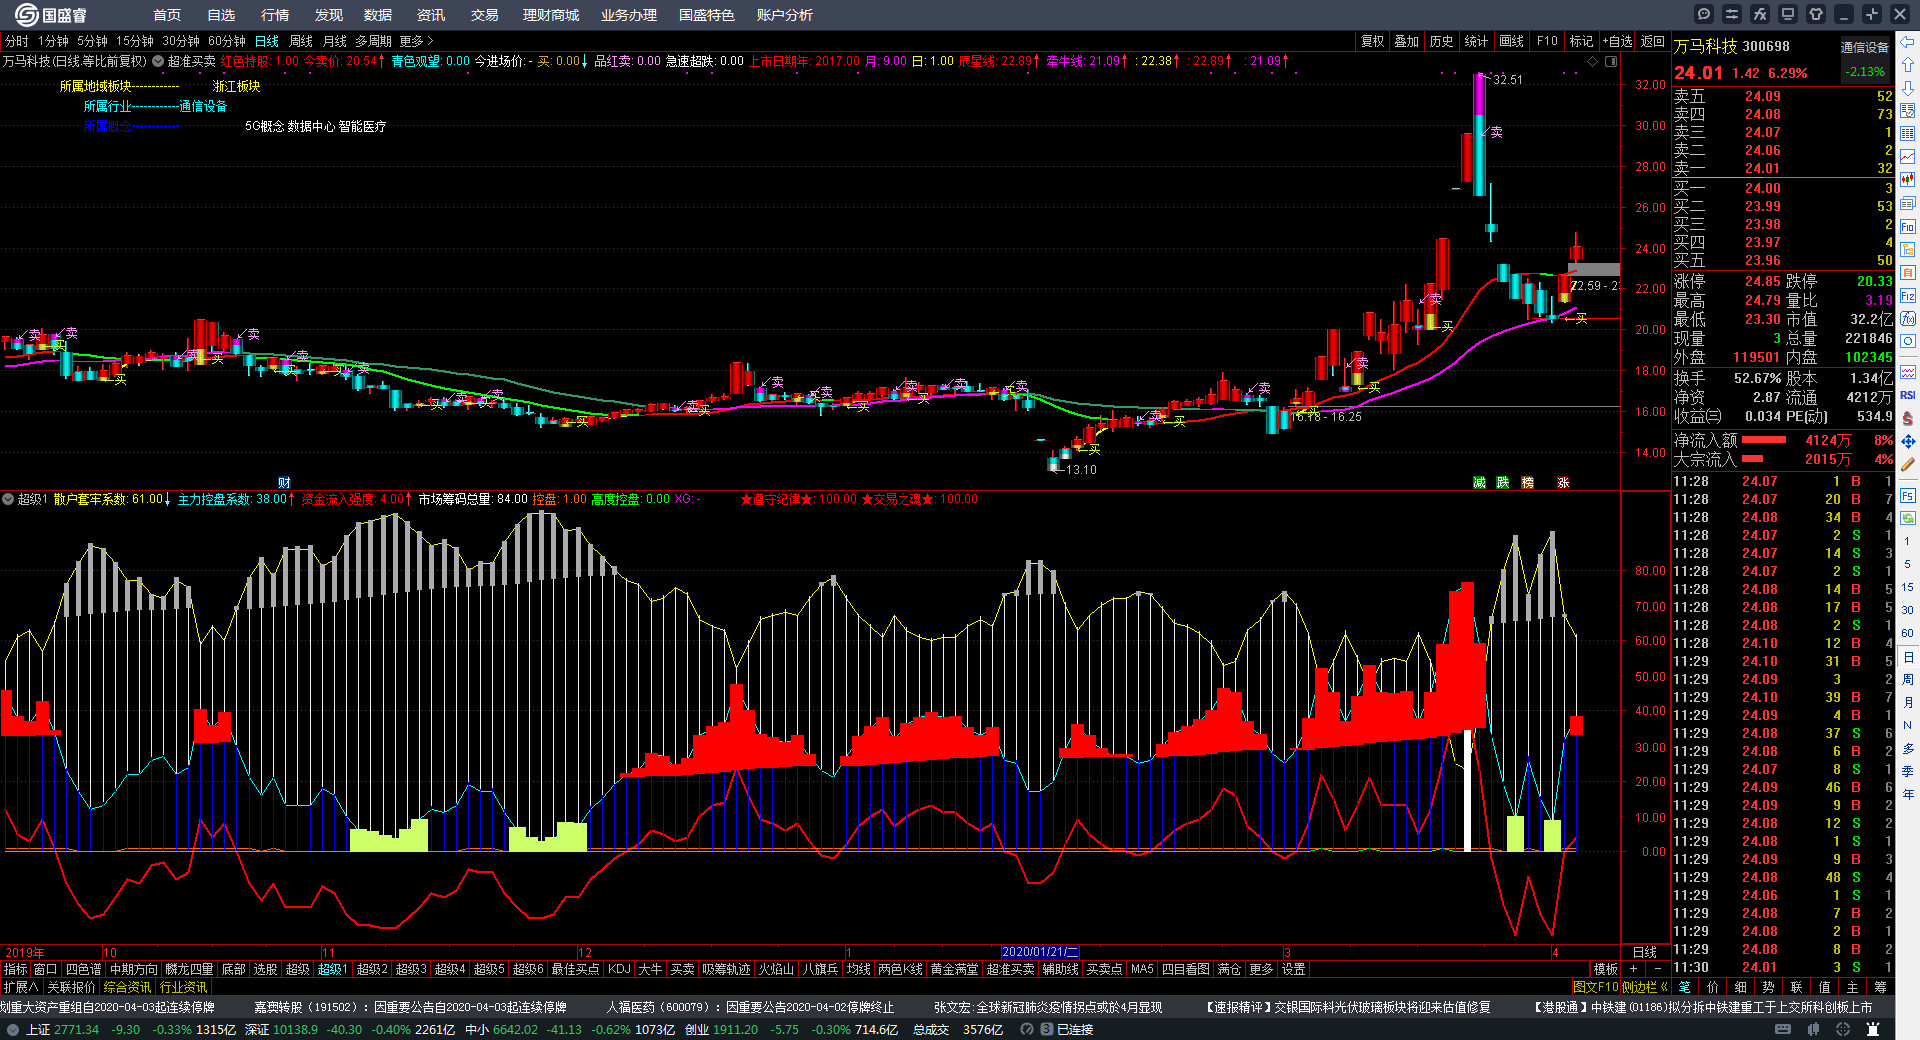This screenshot has width=1920, height=1040.
Task: Select the 15-minute period in sidebar
Action: point(1907,587)
